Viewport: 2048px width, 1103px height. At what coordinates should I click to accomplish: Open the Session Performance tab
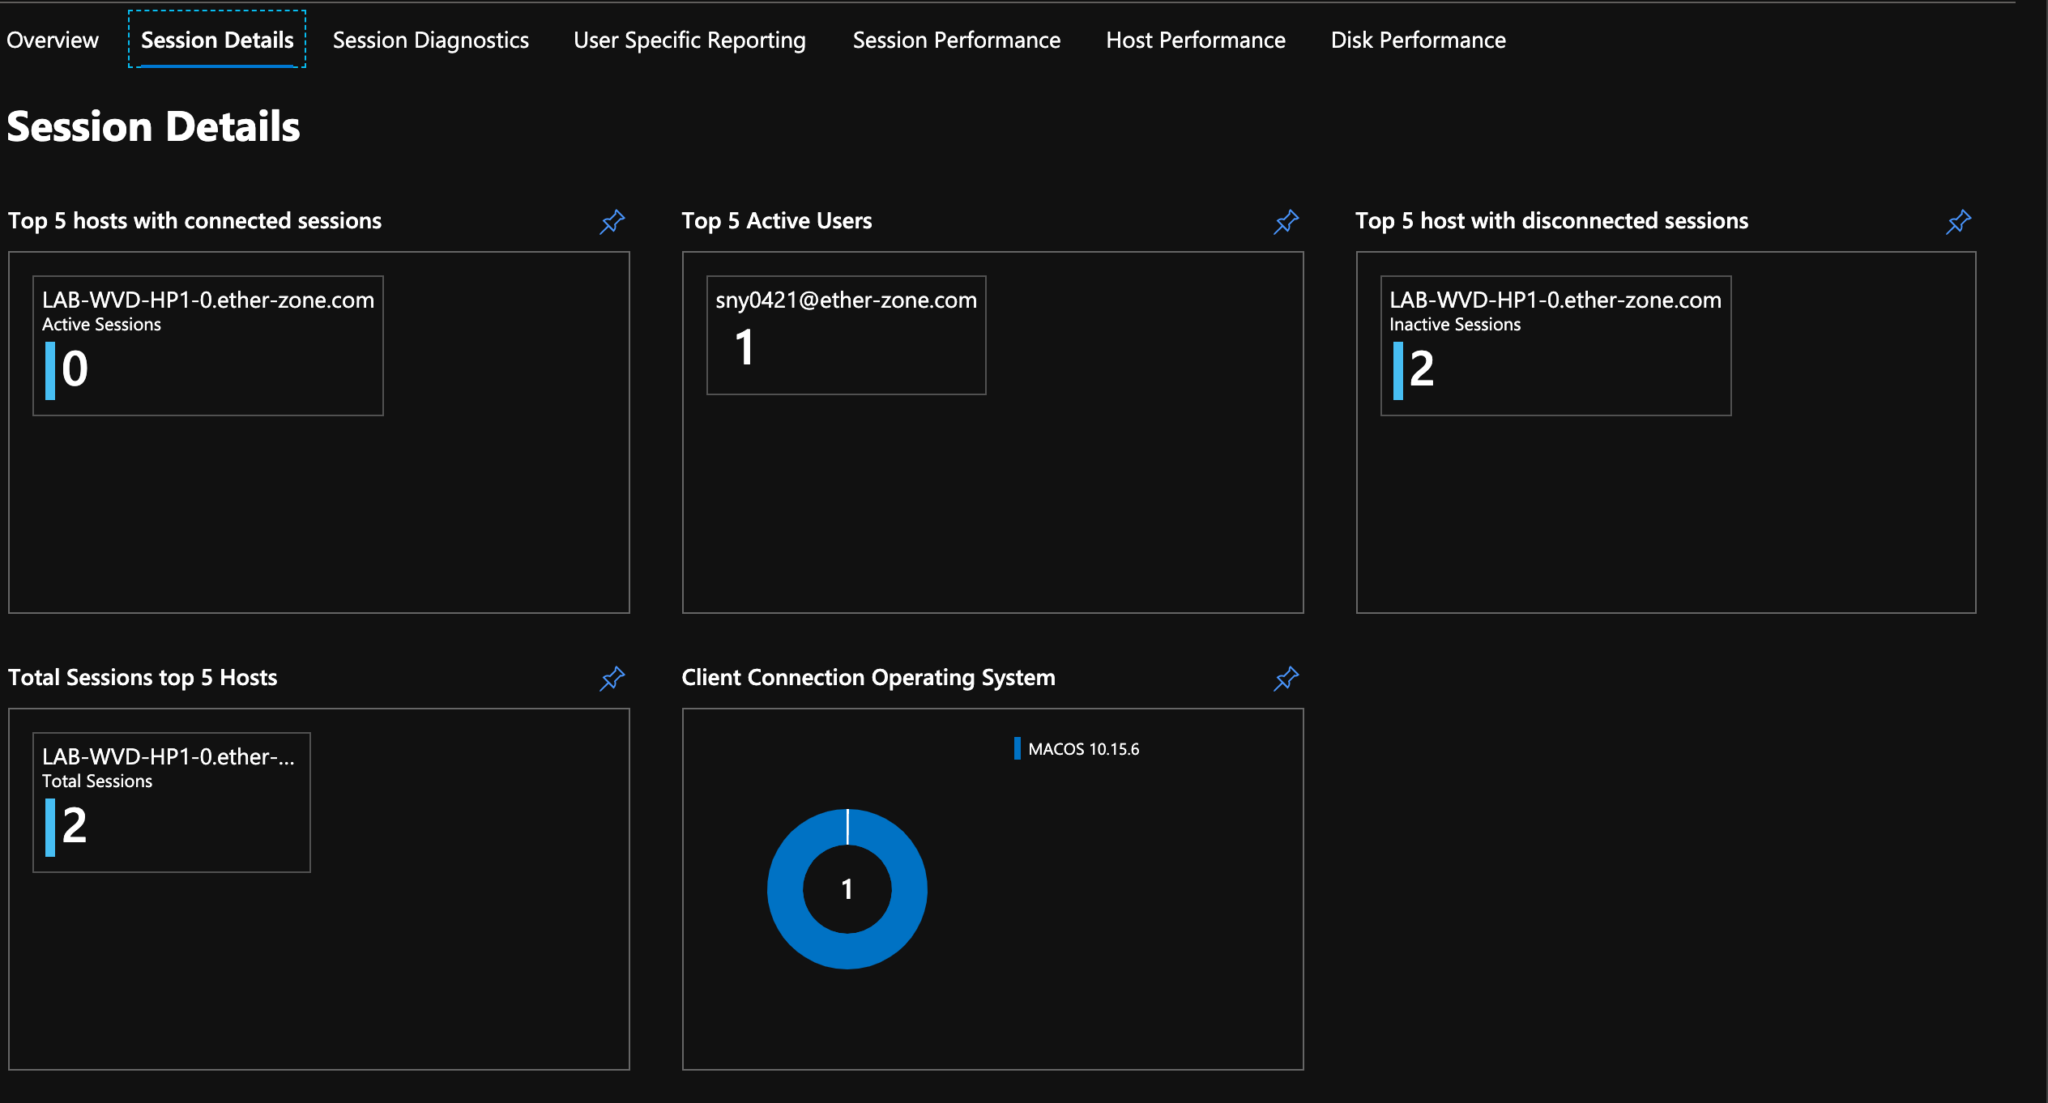[956, 40]
